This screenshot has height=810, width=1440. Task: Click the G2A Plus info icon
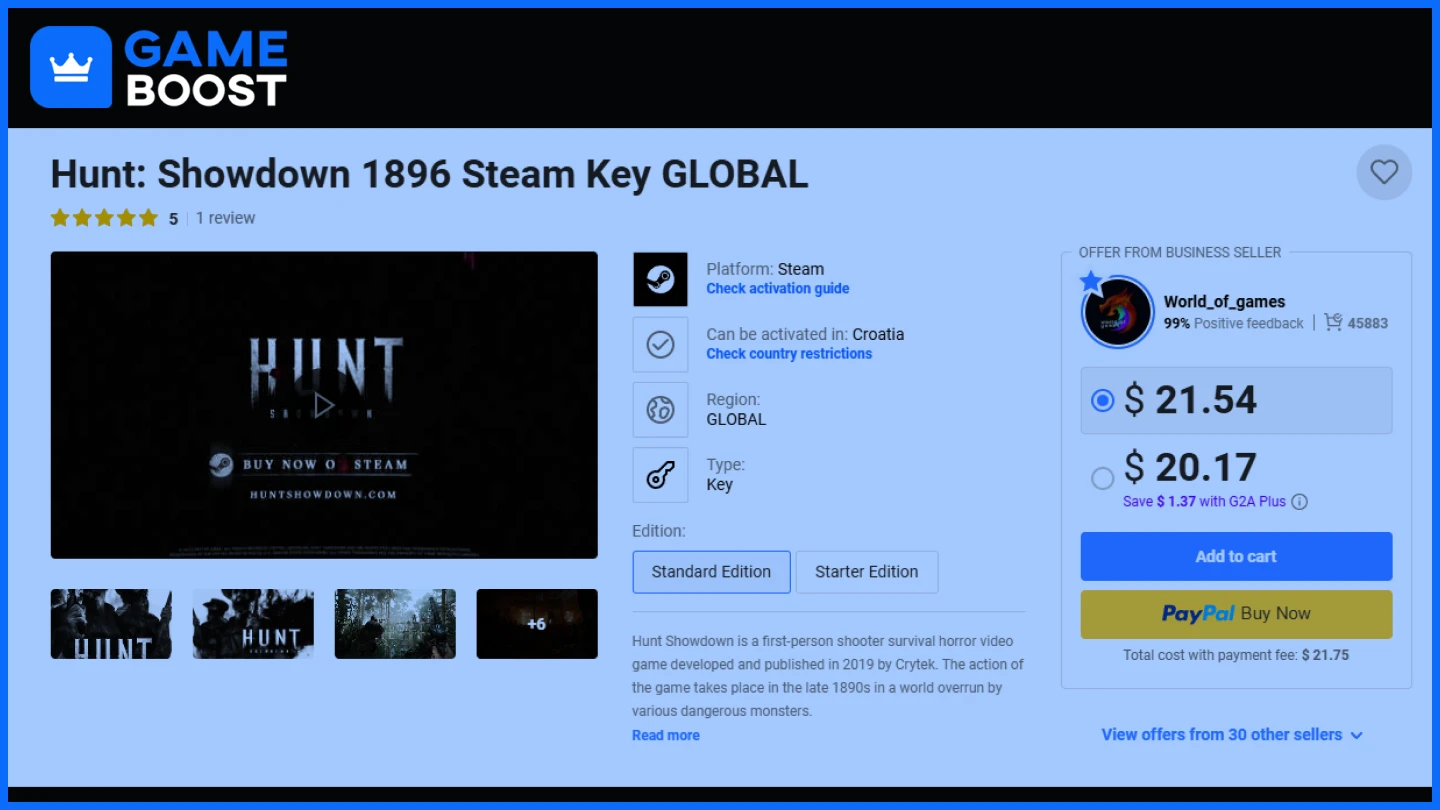coord(1299,502)
